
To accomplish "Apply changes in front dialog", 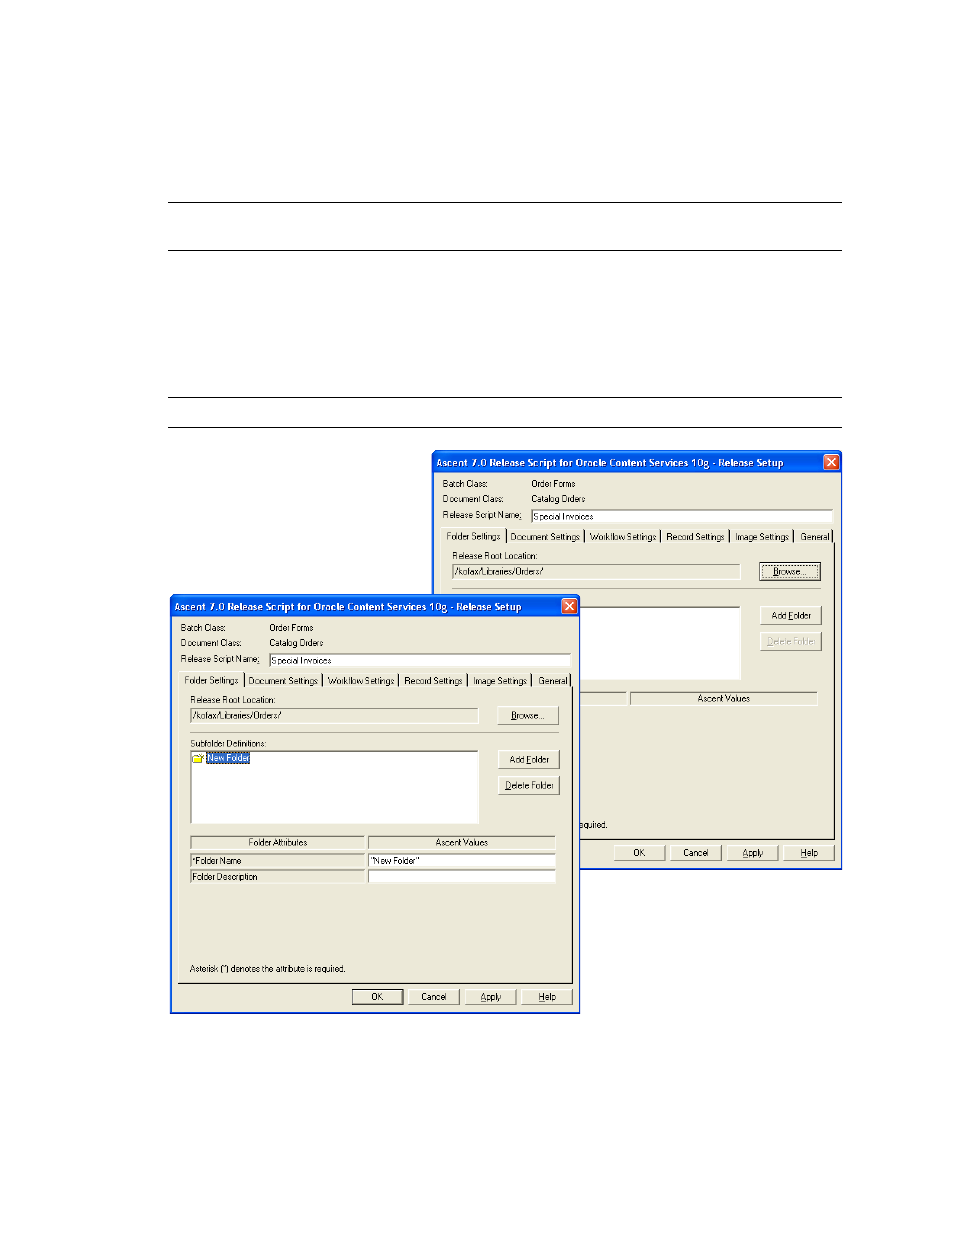I will 491,997.
